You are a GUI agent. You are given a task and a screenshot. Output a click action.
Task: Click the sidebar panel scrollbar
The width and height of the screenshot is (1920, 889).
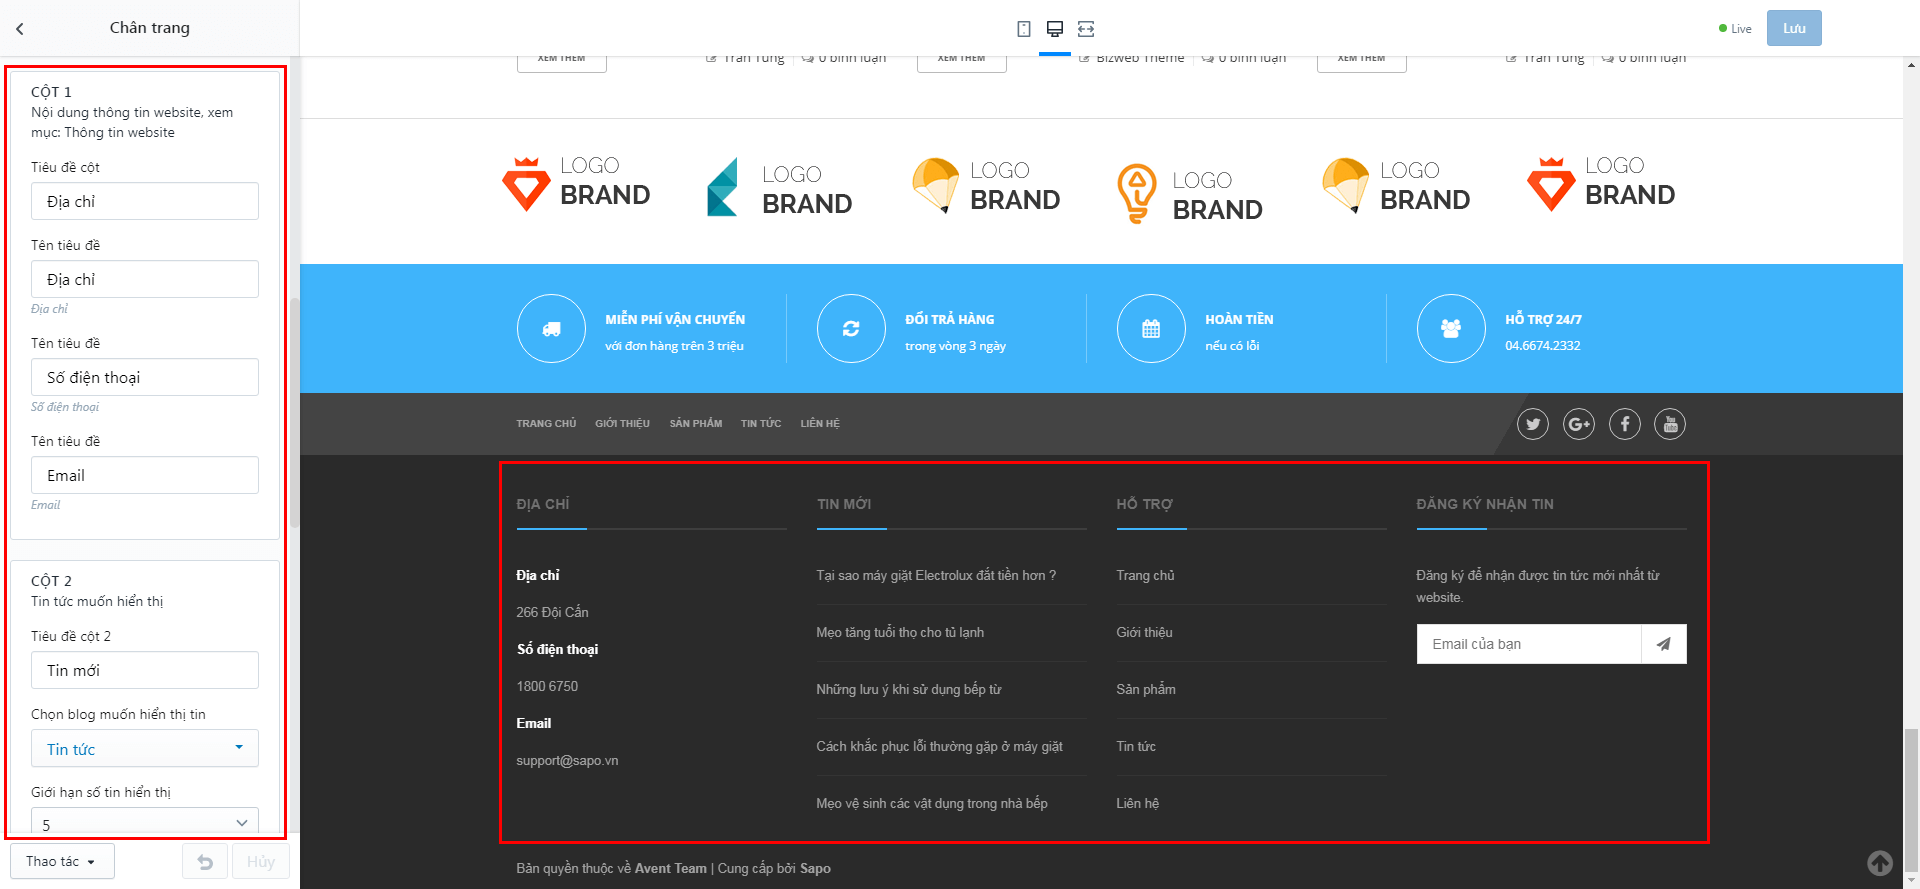pyautogui.click(x=294, y=412)
